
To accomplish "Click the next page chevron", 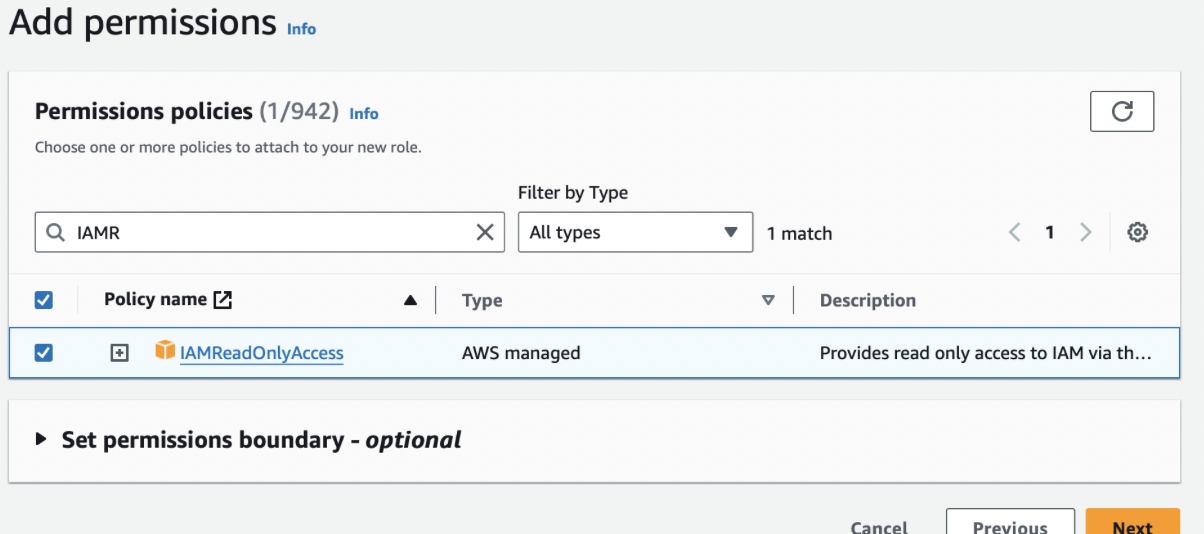I will click(1086, 232).
